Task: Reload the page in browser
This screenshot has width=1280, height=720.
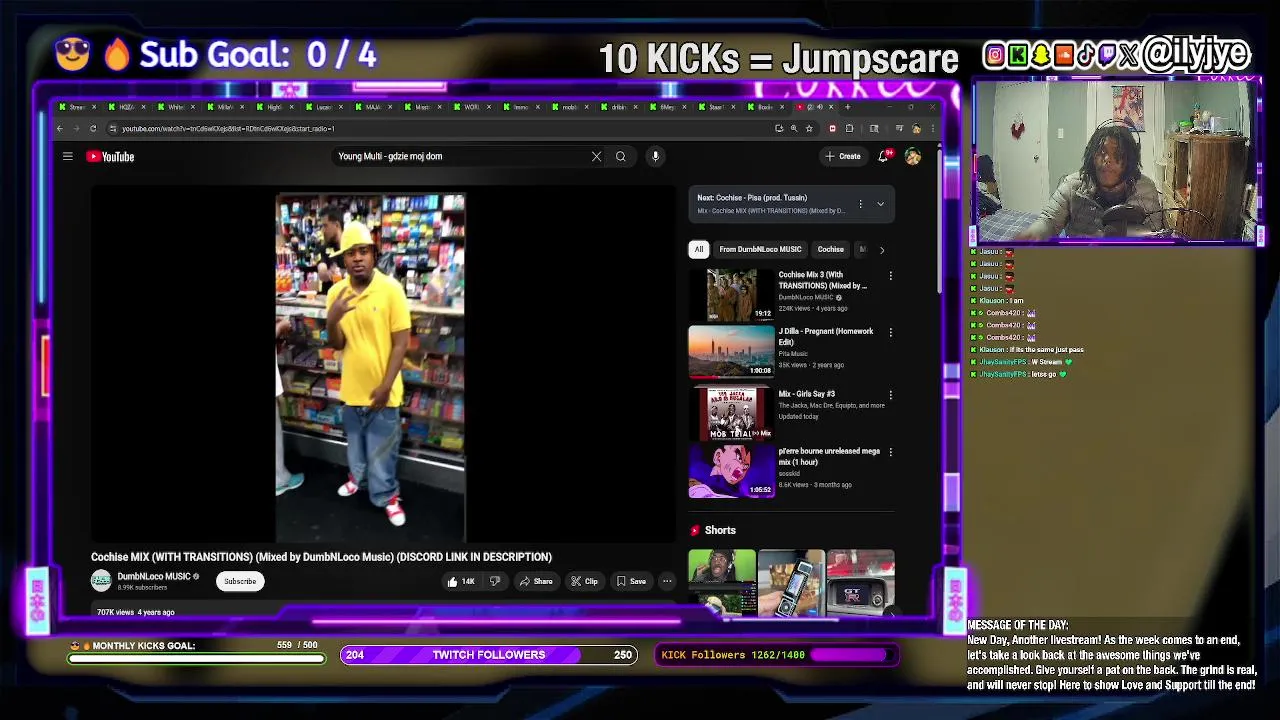Action: tap(93, 128)
